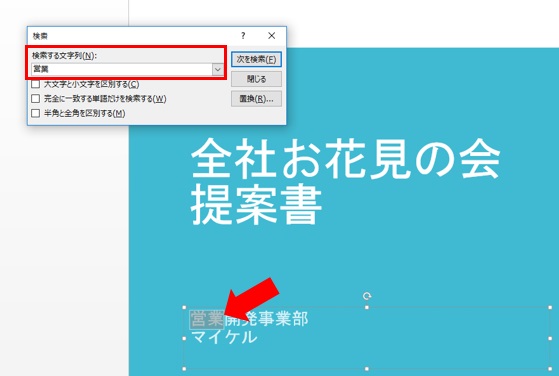Click the highlighted 営業 text on slide
This screenshot has height=376, width=559.
click(x=207, y=319)
